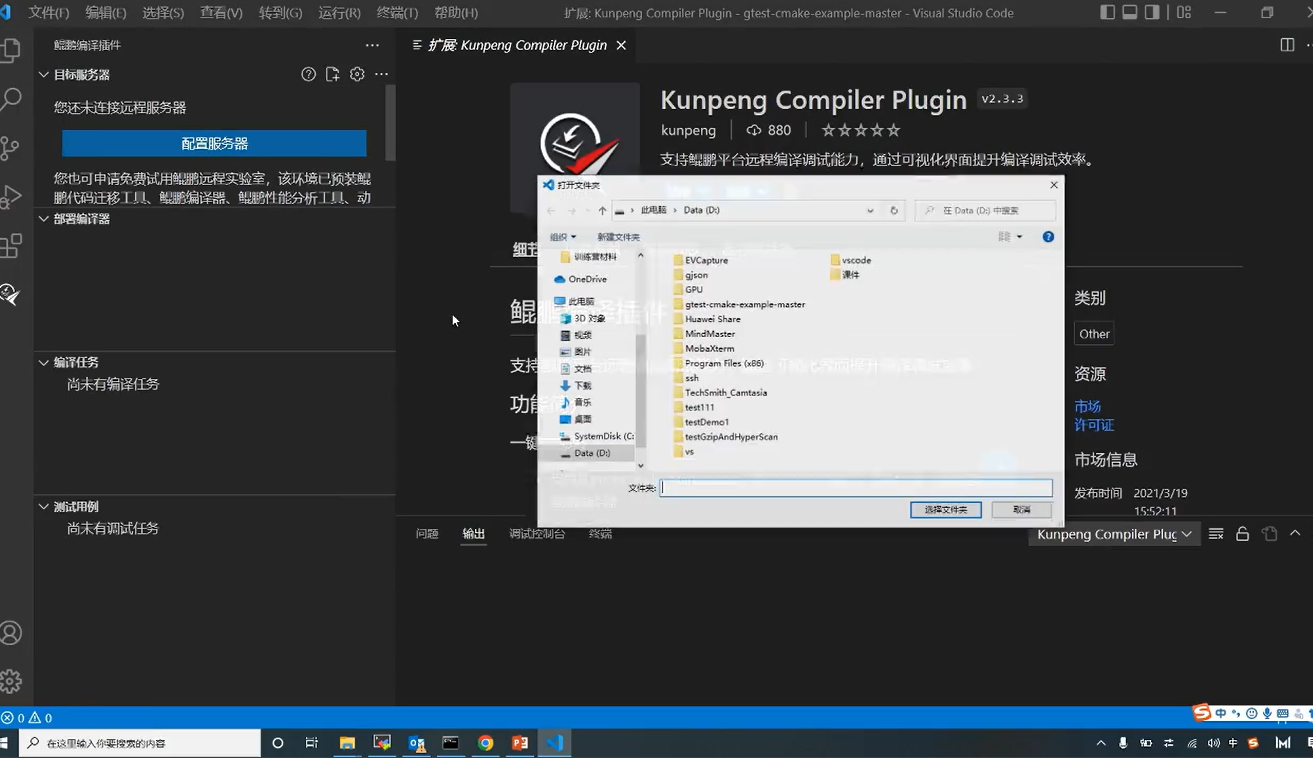
Task: Click the search box in the folder dialog
Action: pyautogui.click(x=985, y=211)
